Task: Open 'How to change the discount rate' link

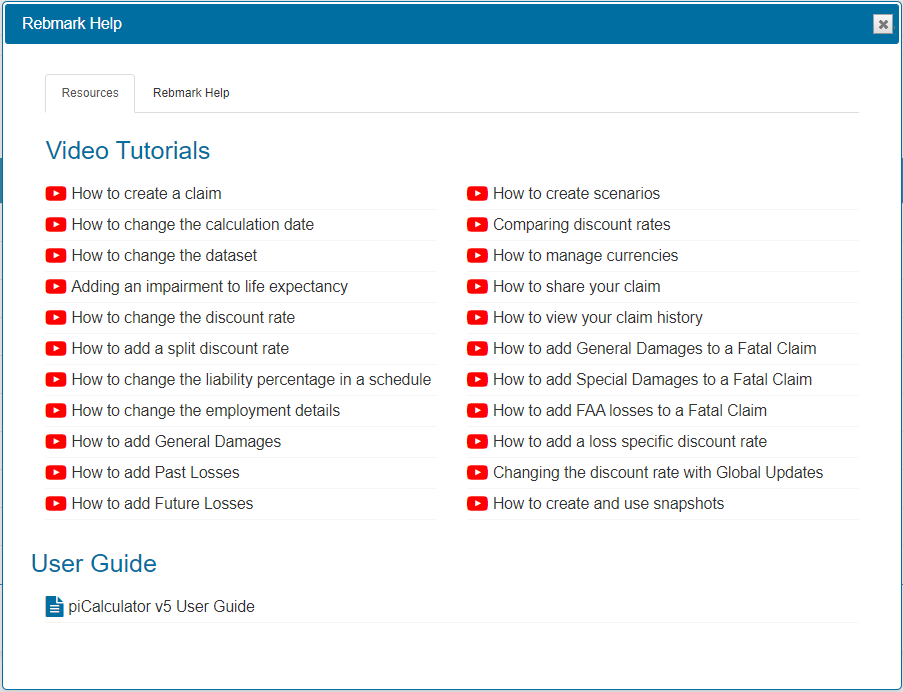Action: (x=183, y=318)
